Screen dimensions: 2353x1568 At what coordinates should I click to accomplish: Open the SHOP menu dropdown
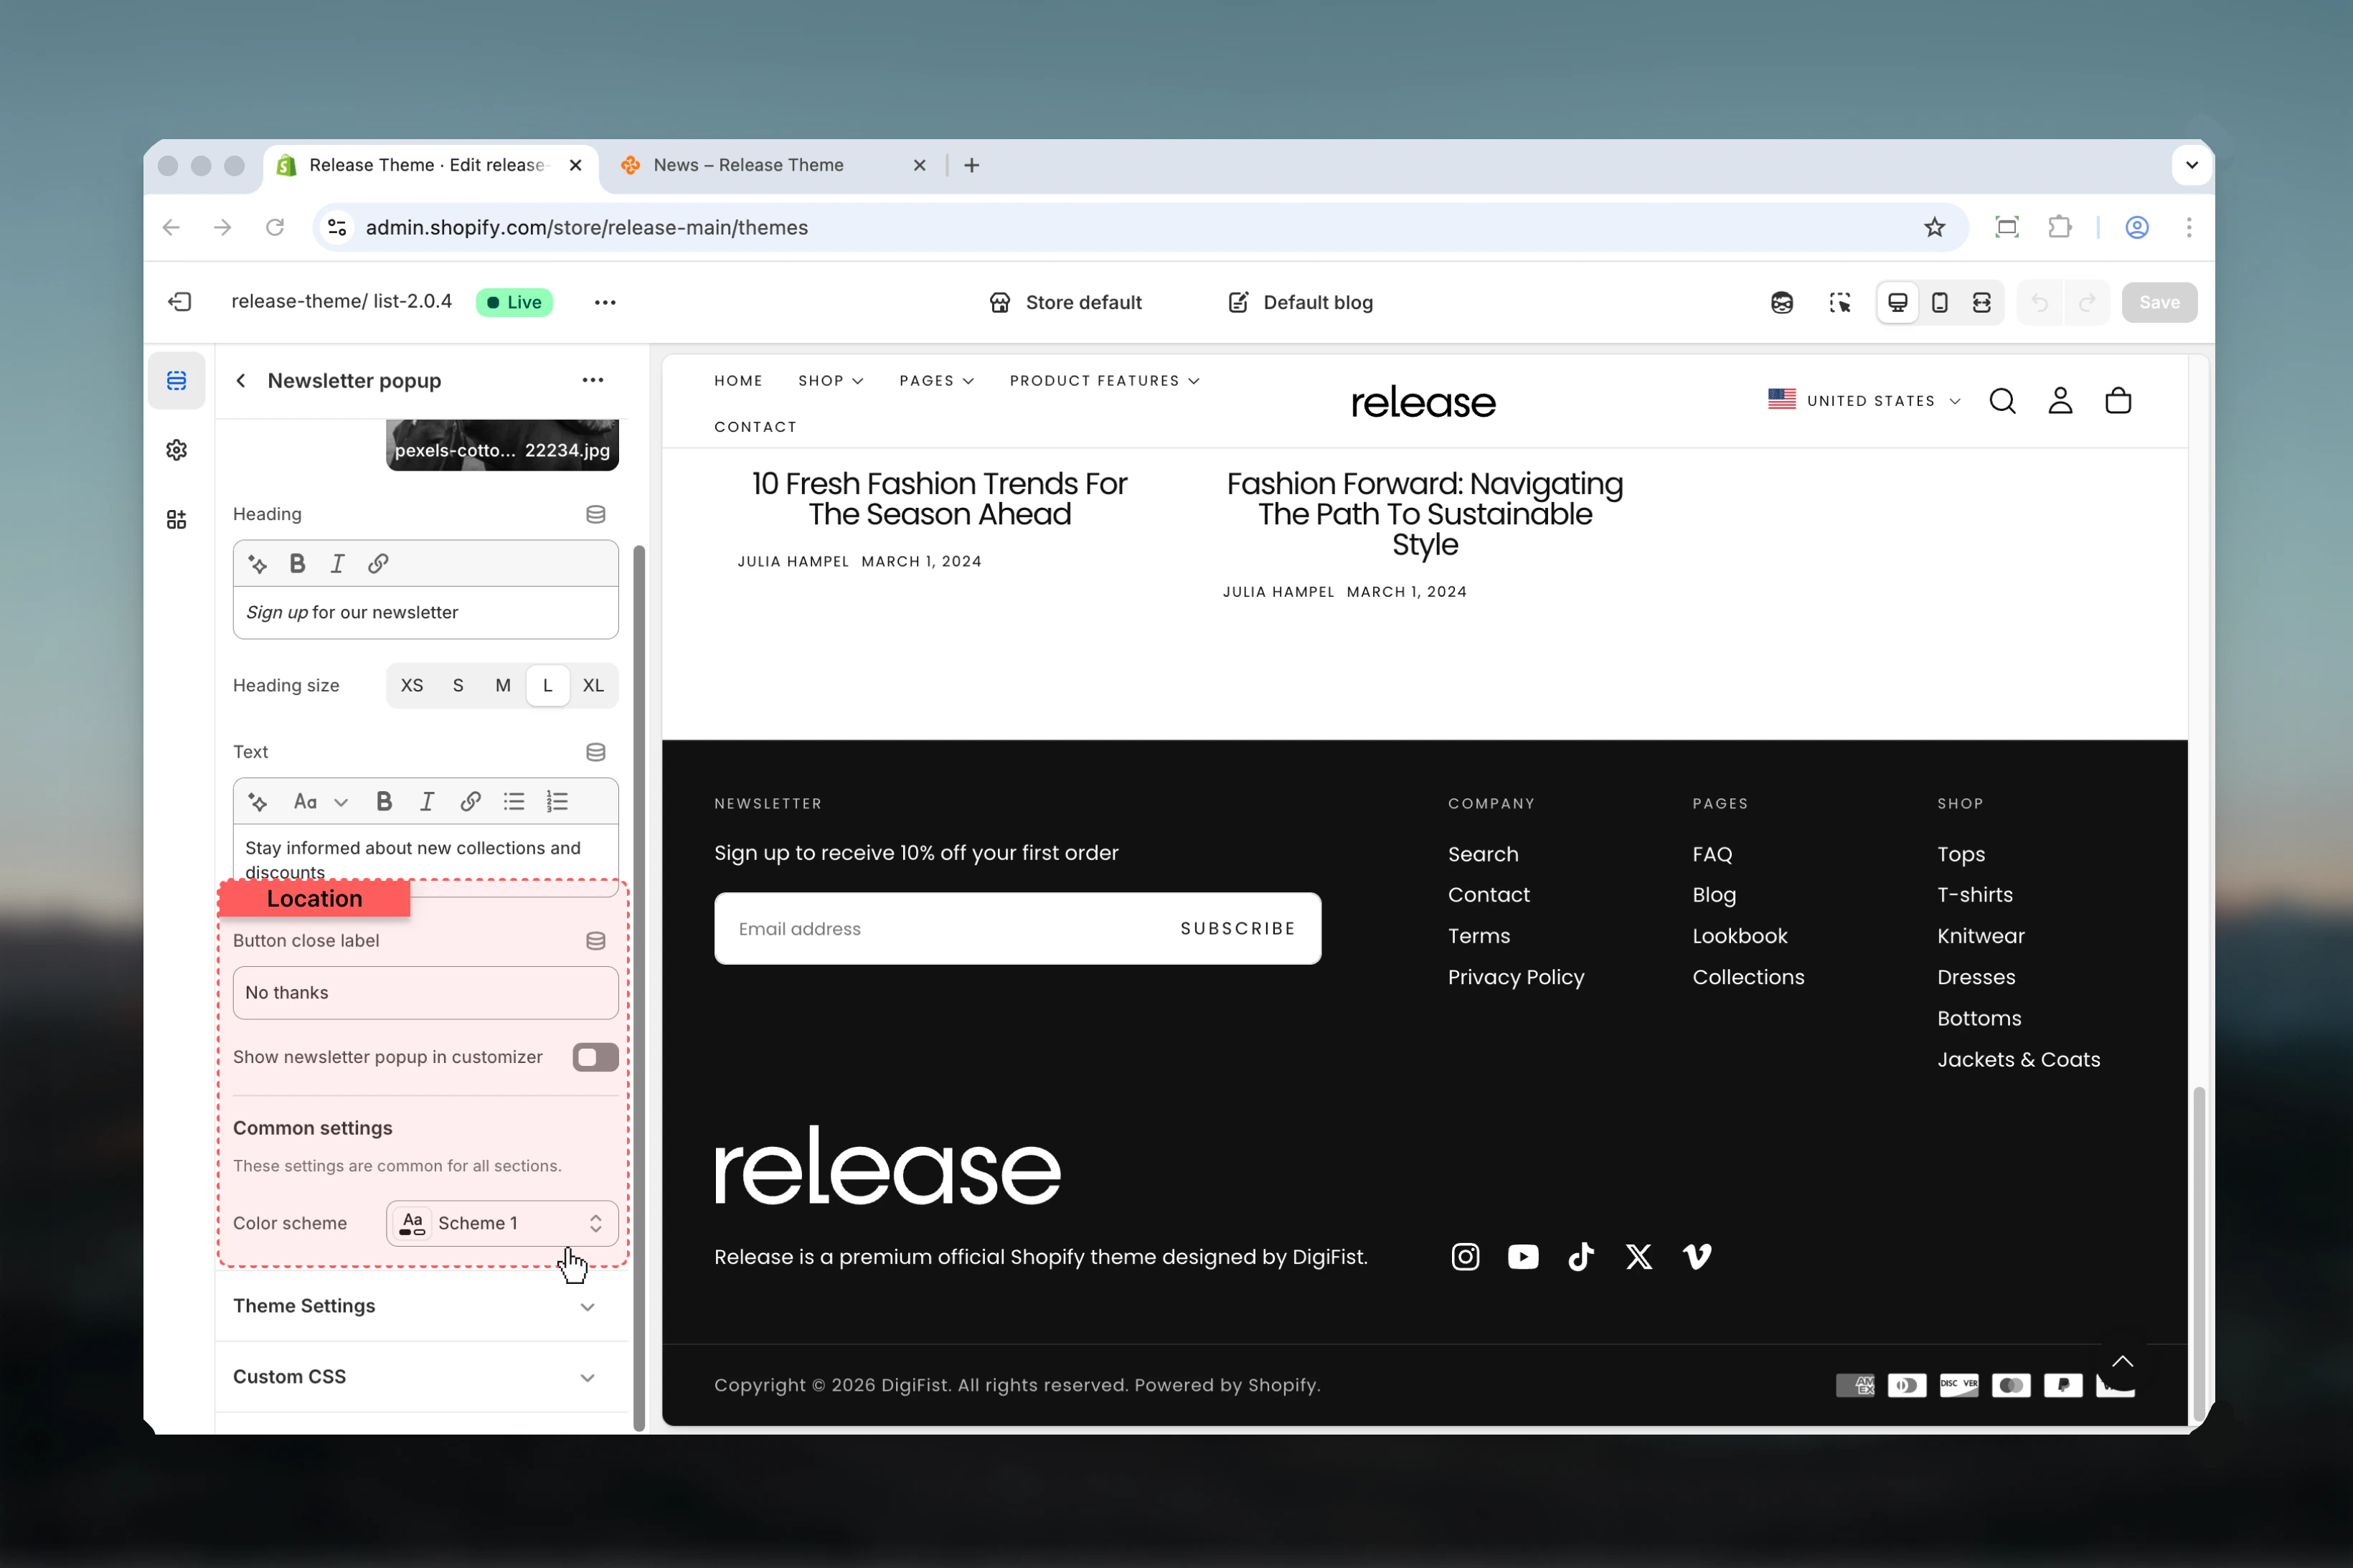(830, 381)
